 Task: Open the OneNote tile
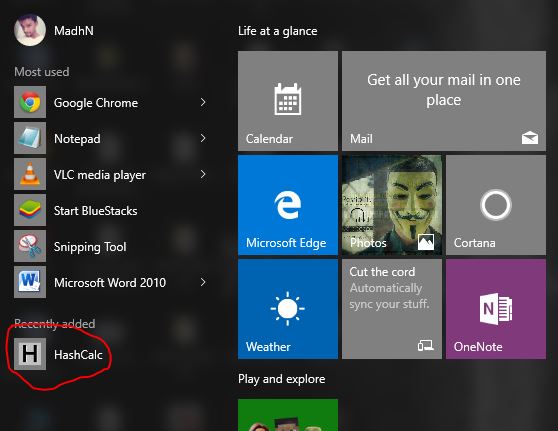click(x=496, y=309)
